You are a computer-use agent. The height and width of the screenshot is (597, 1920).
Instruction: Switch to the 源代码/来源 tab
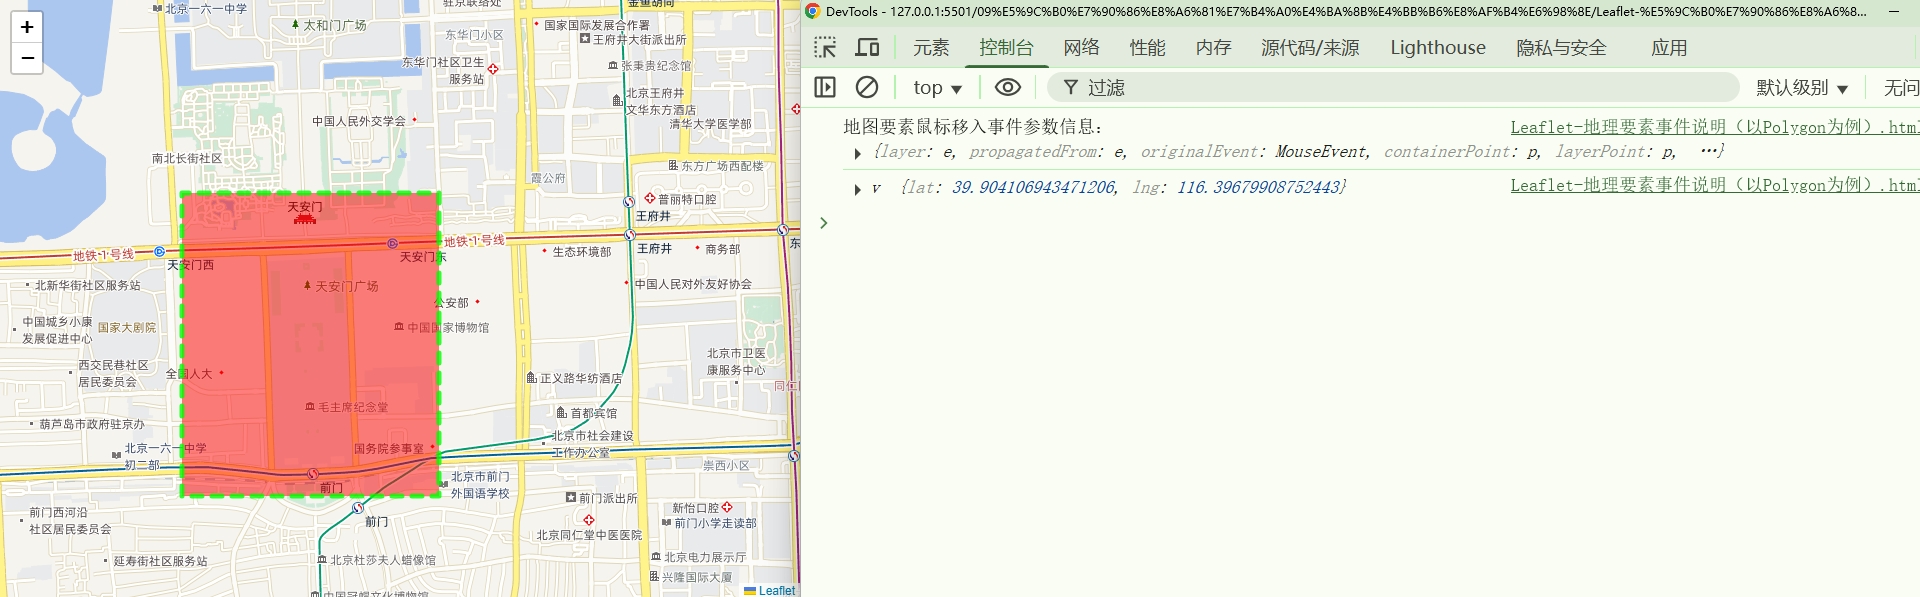[1310, 48]
